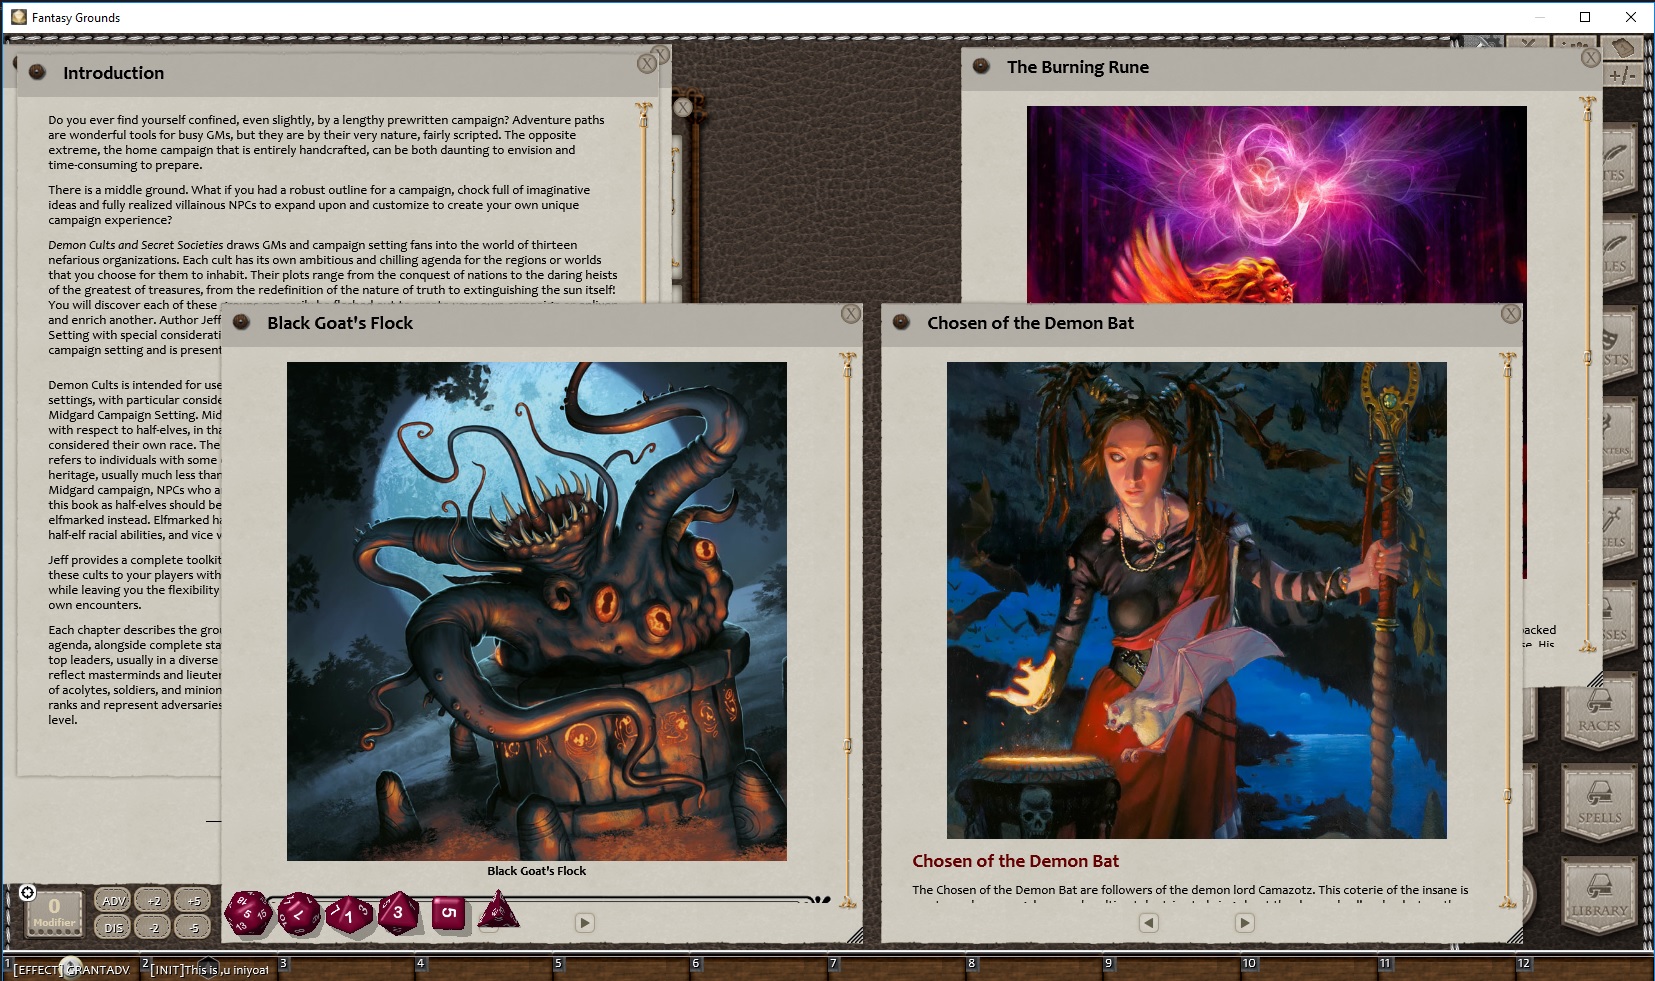The height and width of the screenshot is (981, 1655).
Task: Open the Races sidebar button
Action: (1599, 710)
